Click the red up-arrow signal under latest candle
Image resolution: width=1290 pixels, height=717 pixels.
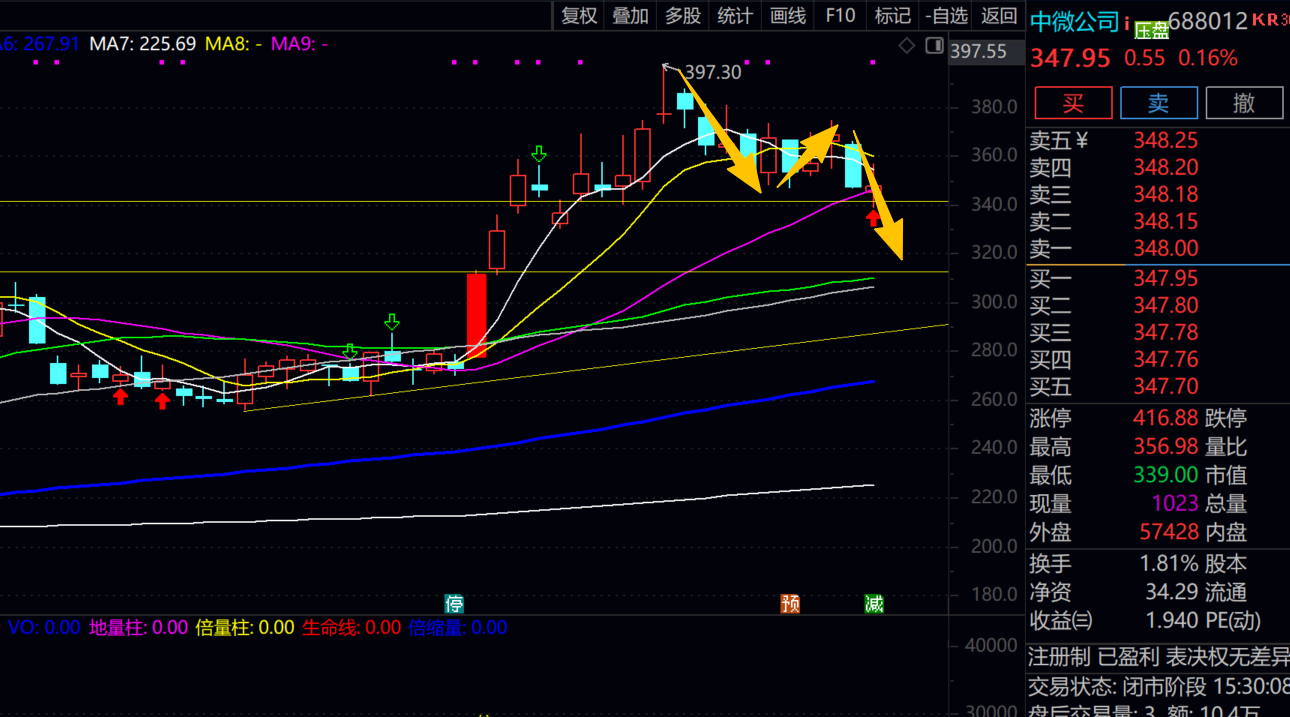(874, 218)
